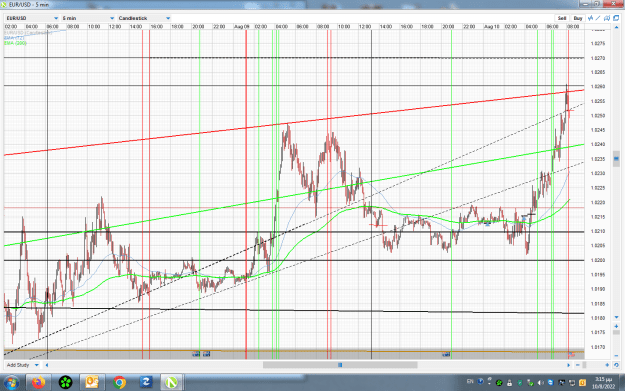
Task: Click the detach chart window icon
Action: pos(616,18)
